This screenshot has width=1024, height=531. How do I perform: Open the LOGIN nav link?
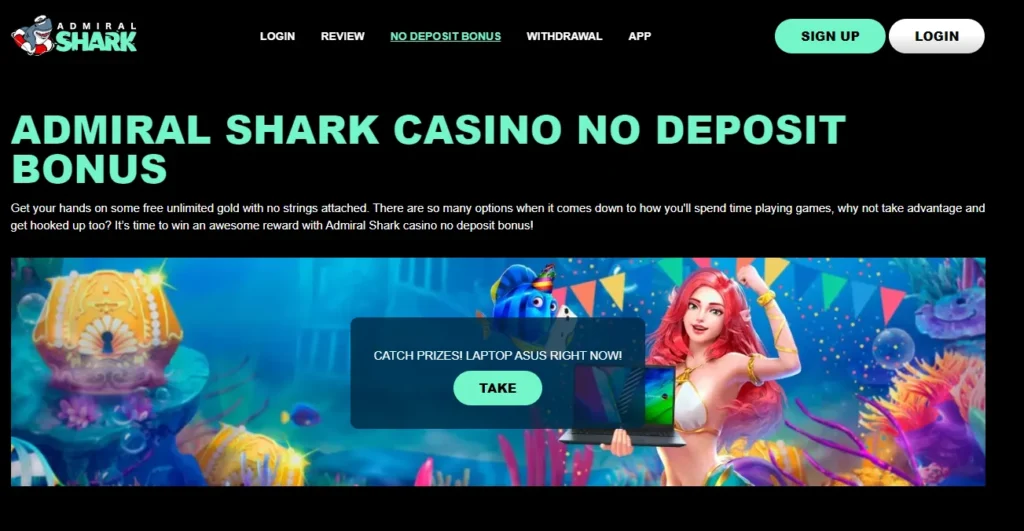pyautogui.click(x=278, y=37)
